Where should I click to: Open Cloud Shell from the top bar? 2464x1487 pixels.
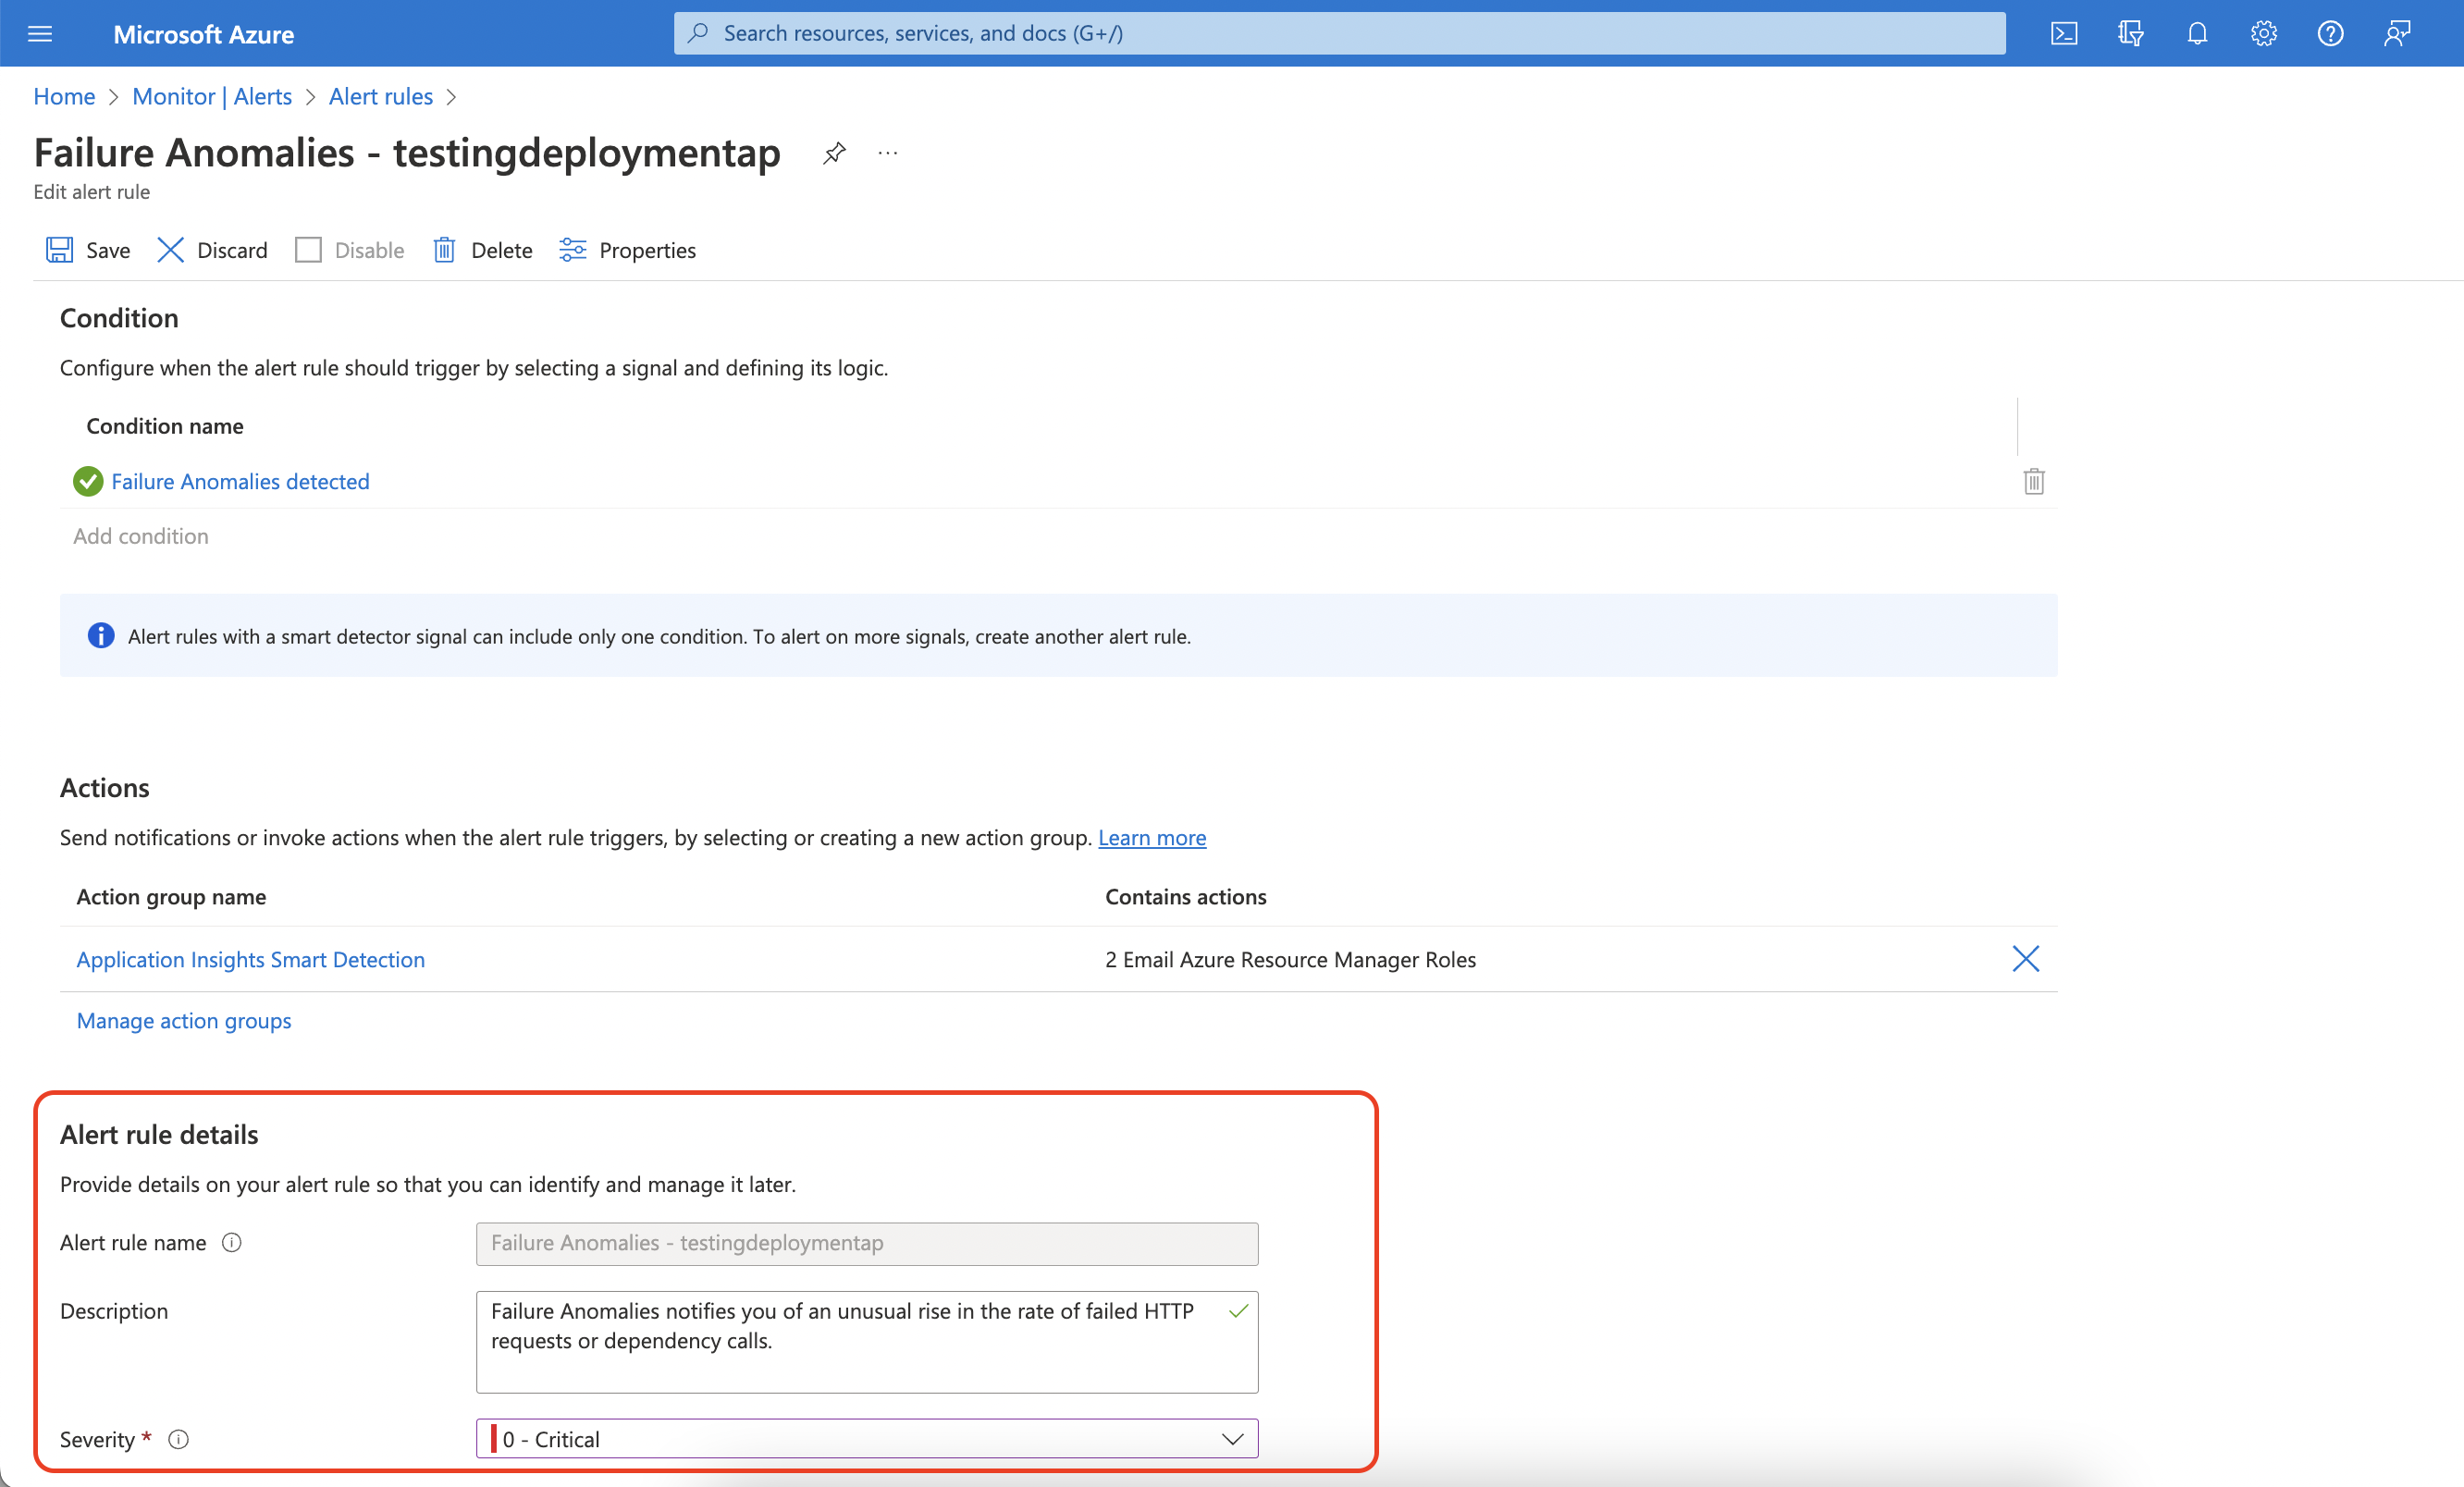[2064, 34]
